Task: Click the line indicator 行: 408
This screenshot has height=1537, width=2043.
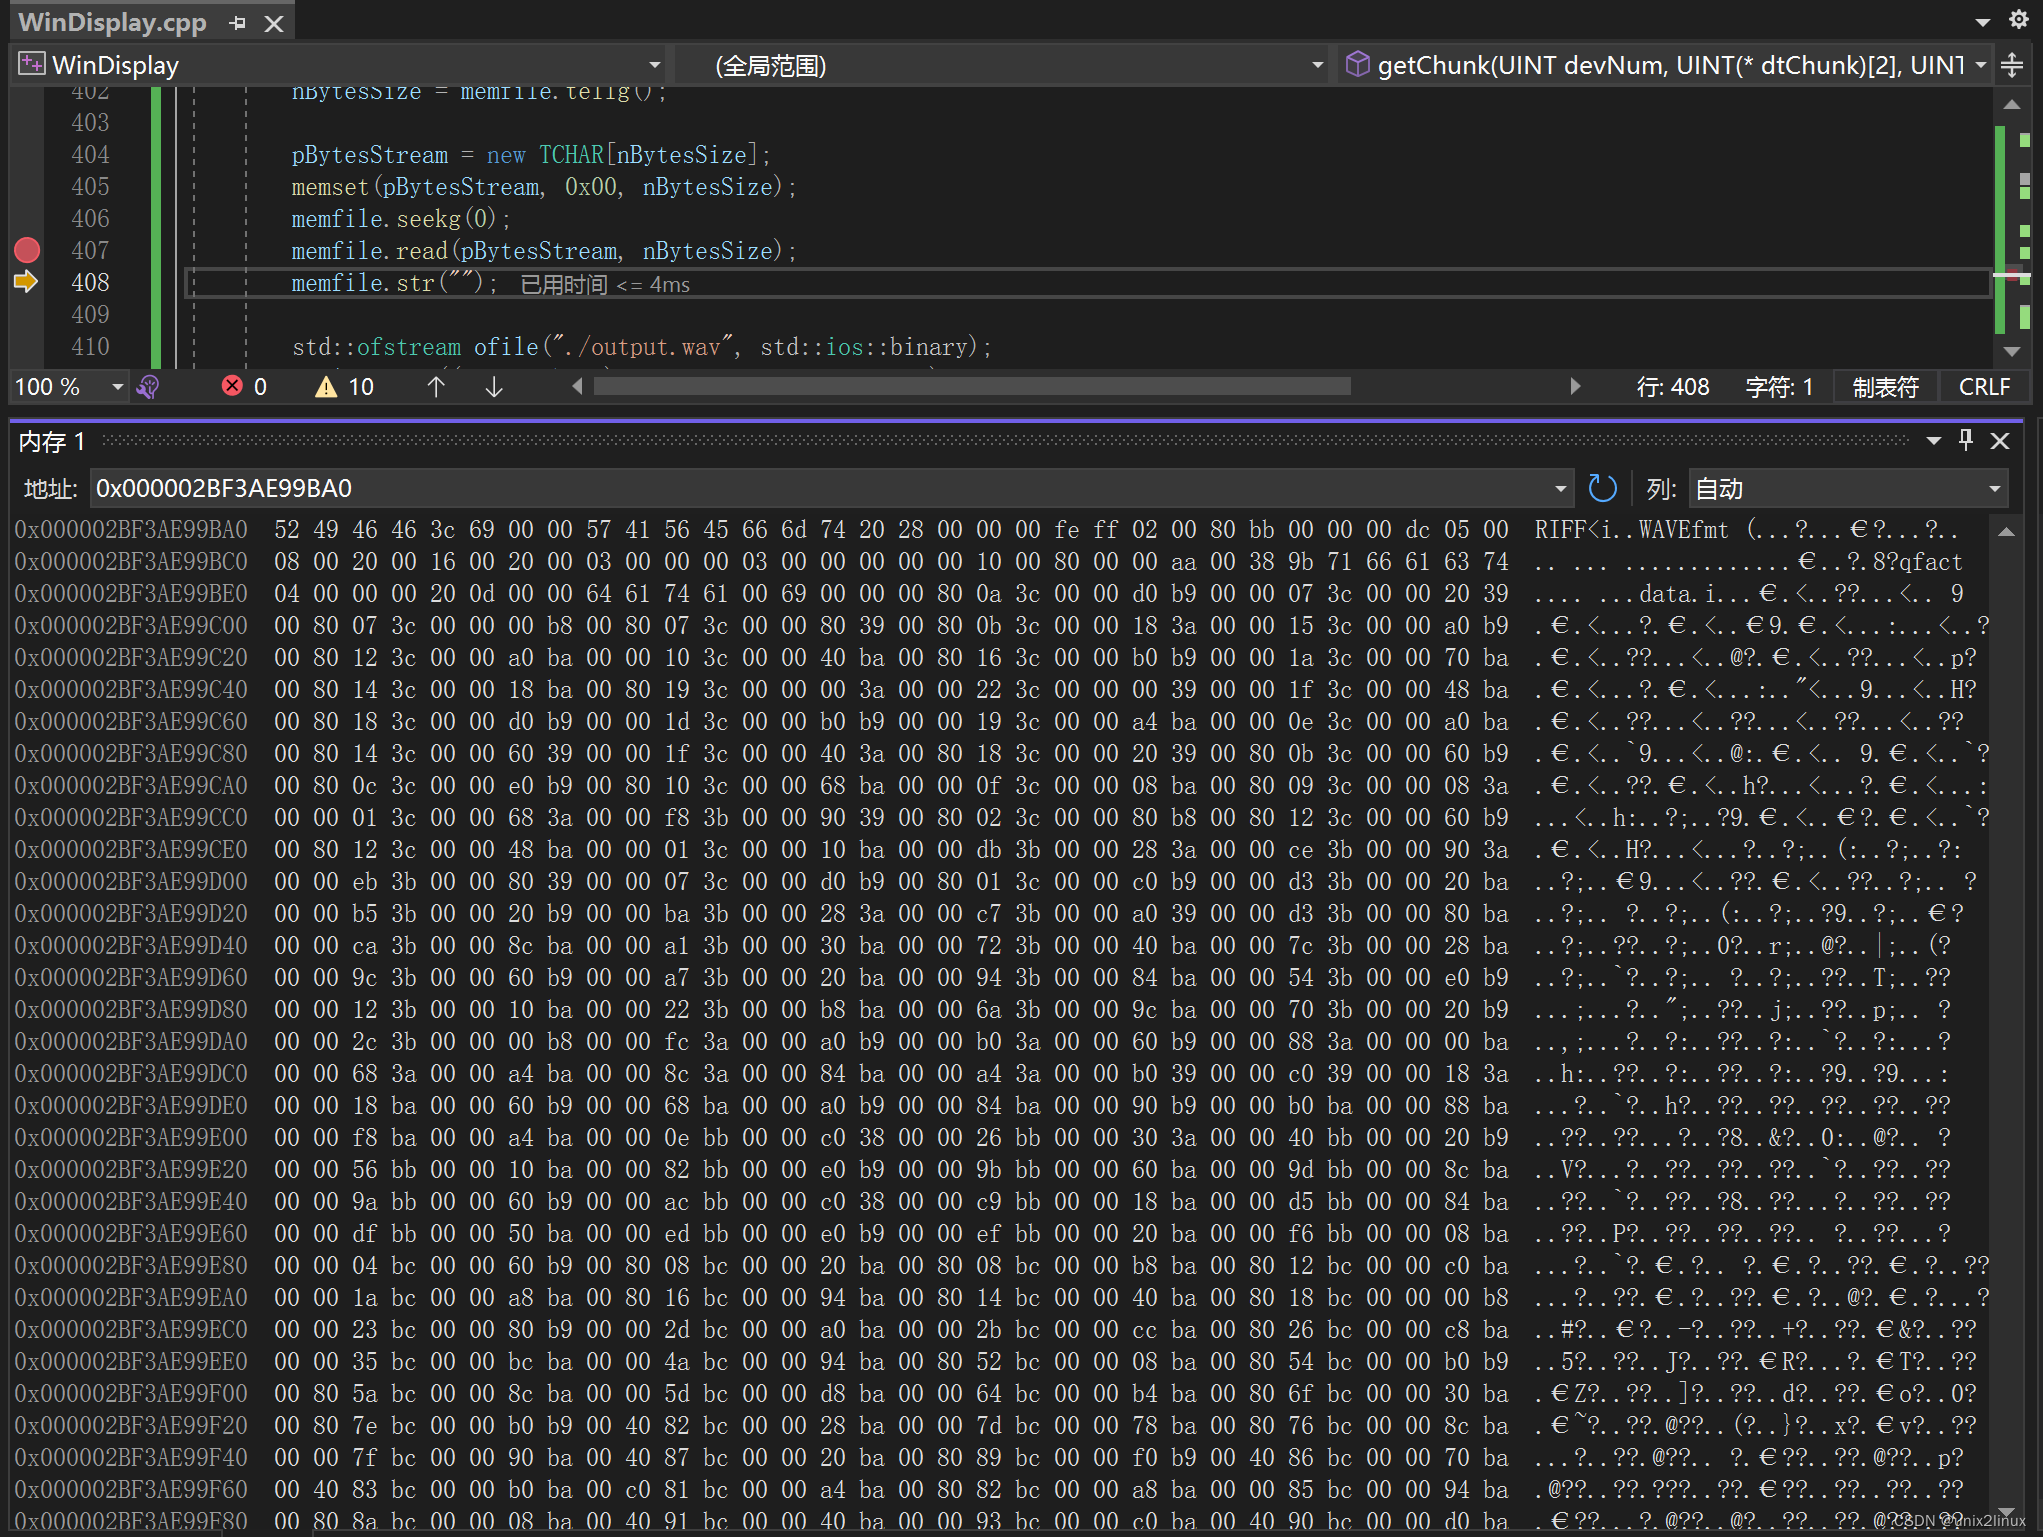Action: coord(1673,387)
